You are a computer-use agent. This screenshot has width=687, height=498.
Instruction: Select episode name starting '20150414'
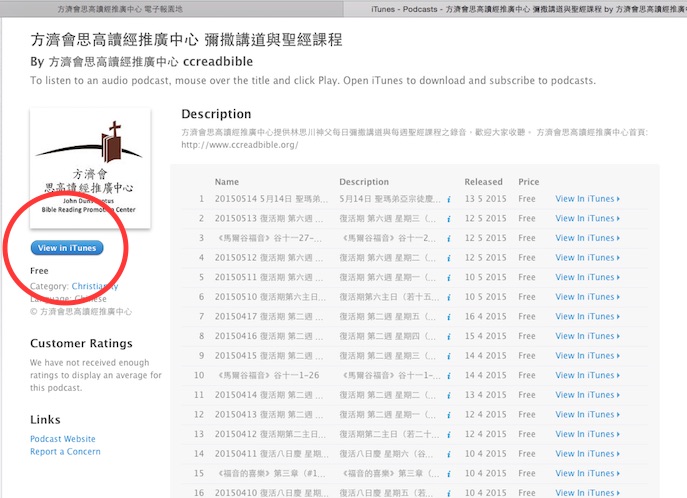[269, 395]
